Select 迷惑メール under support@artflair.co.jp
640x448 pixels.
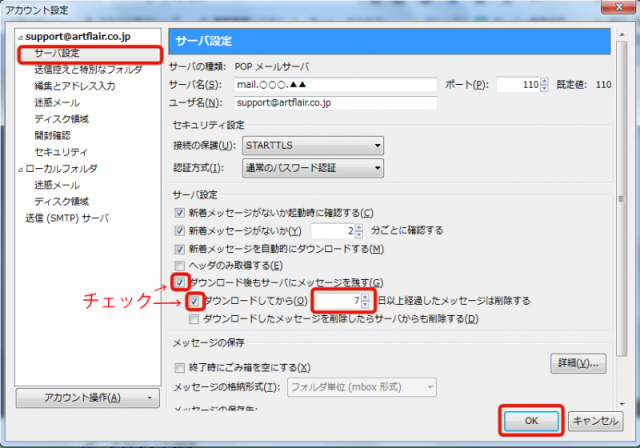coord(57,103)
